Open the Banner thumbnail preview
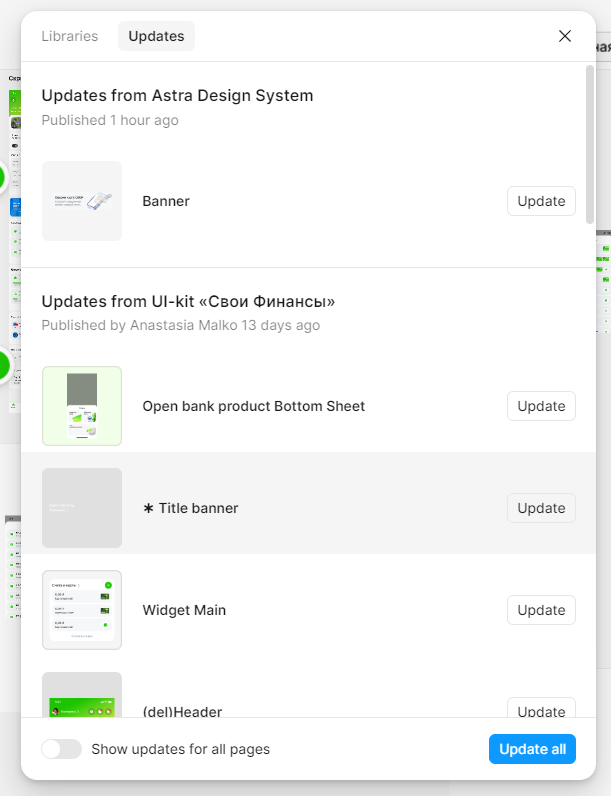 pos(82,201)
